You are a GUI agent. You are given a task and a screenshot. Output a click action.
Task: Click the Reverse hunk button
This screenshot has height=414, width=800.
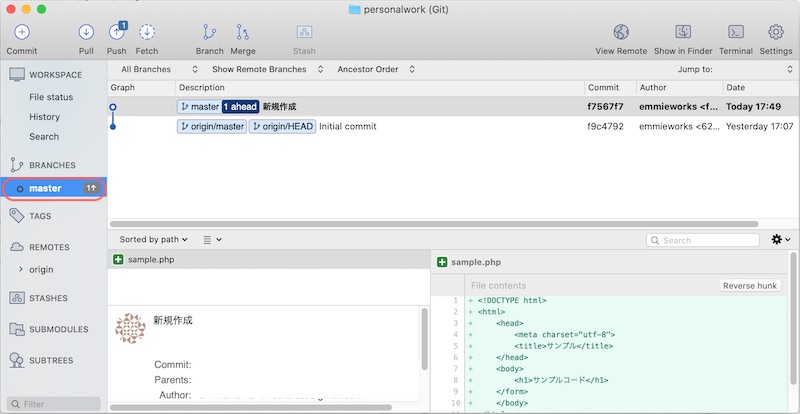click(x=749, y=285)
